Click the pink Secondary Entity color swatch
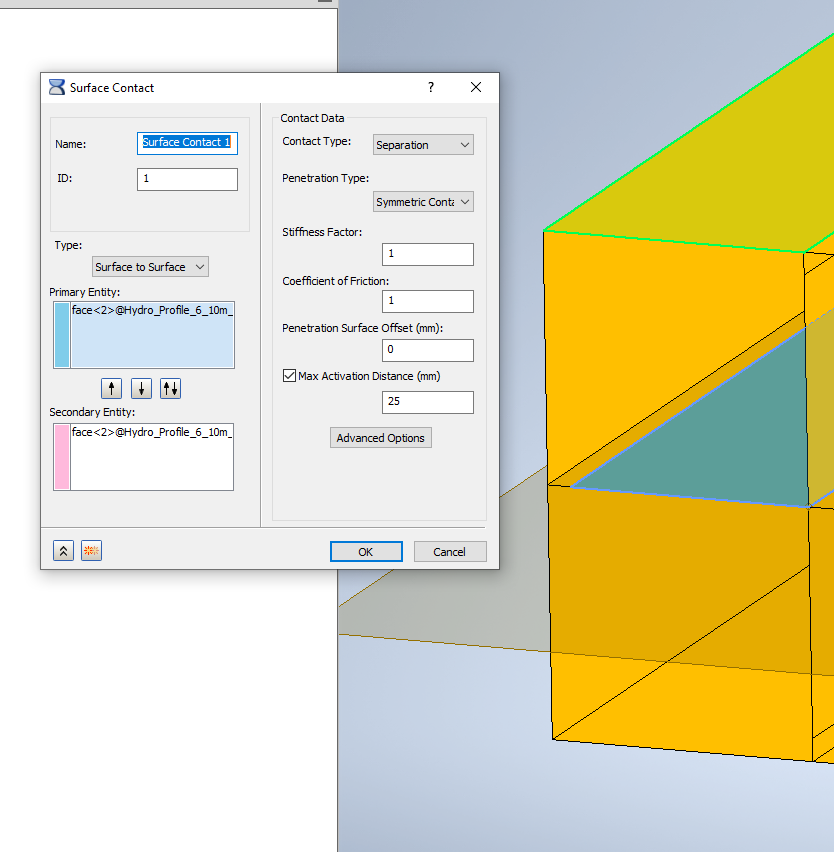 coord(61,457)
